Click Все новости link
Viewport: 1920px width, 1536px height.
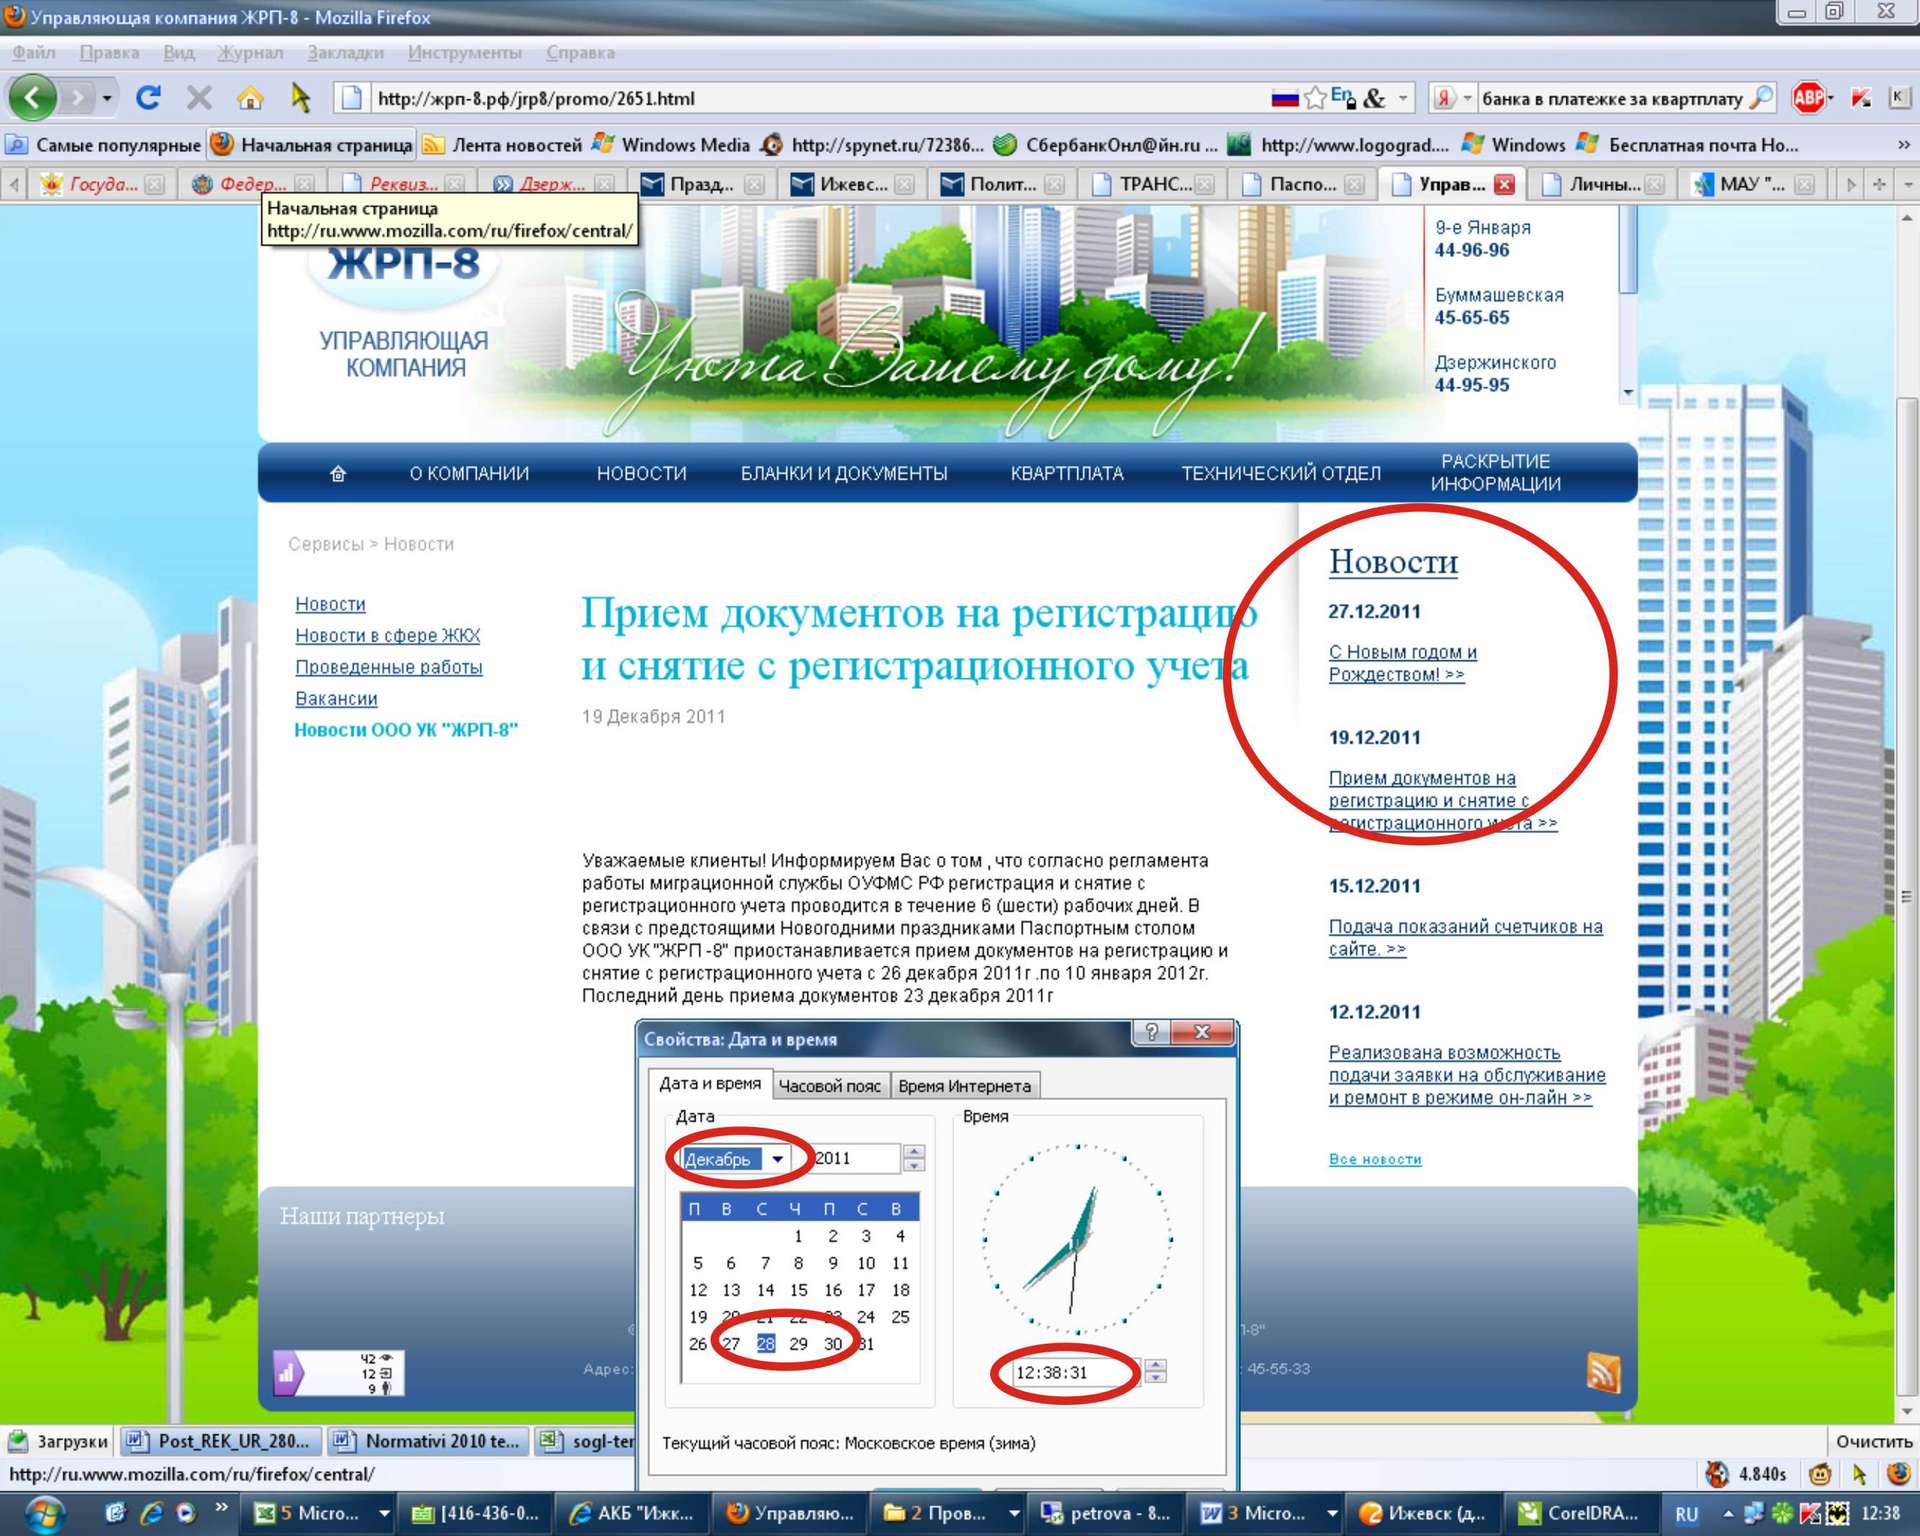click(x=1374, y=1158)
